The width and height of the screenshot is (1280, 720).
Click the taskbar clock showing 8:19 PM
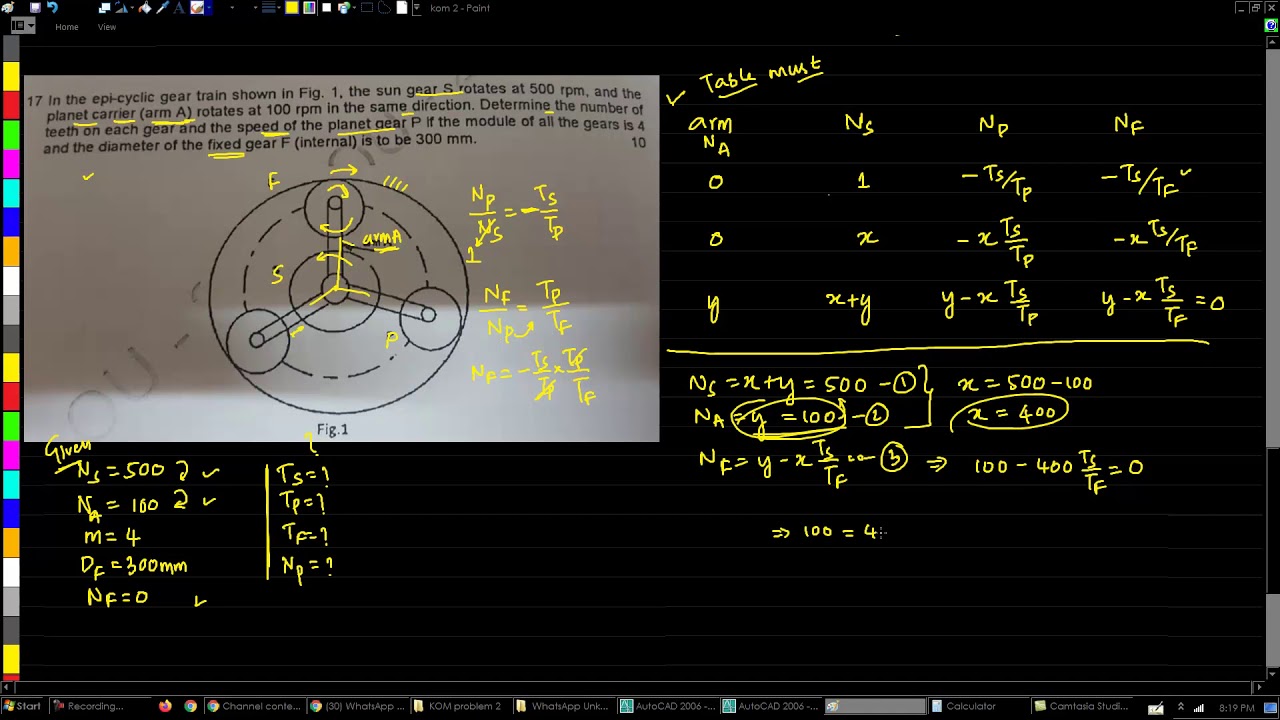pyautogui.click(x=1237, y=707)
